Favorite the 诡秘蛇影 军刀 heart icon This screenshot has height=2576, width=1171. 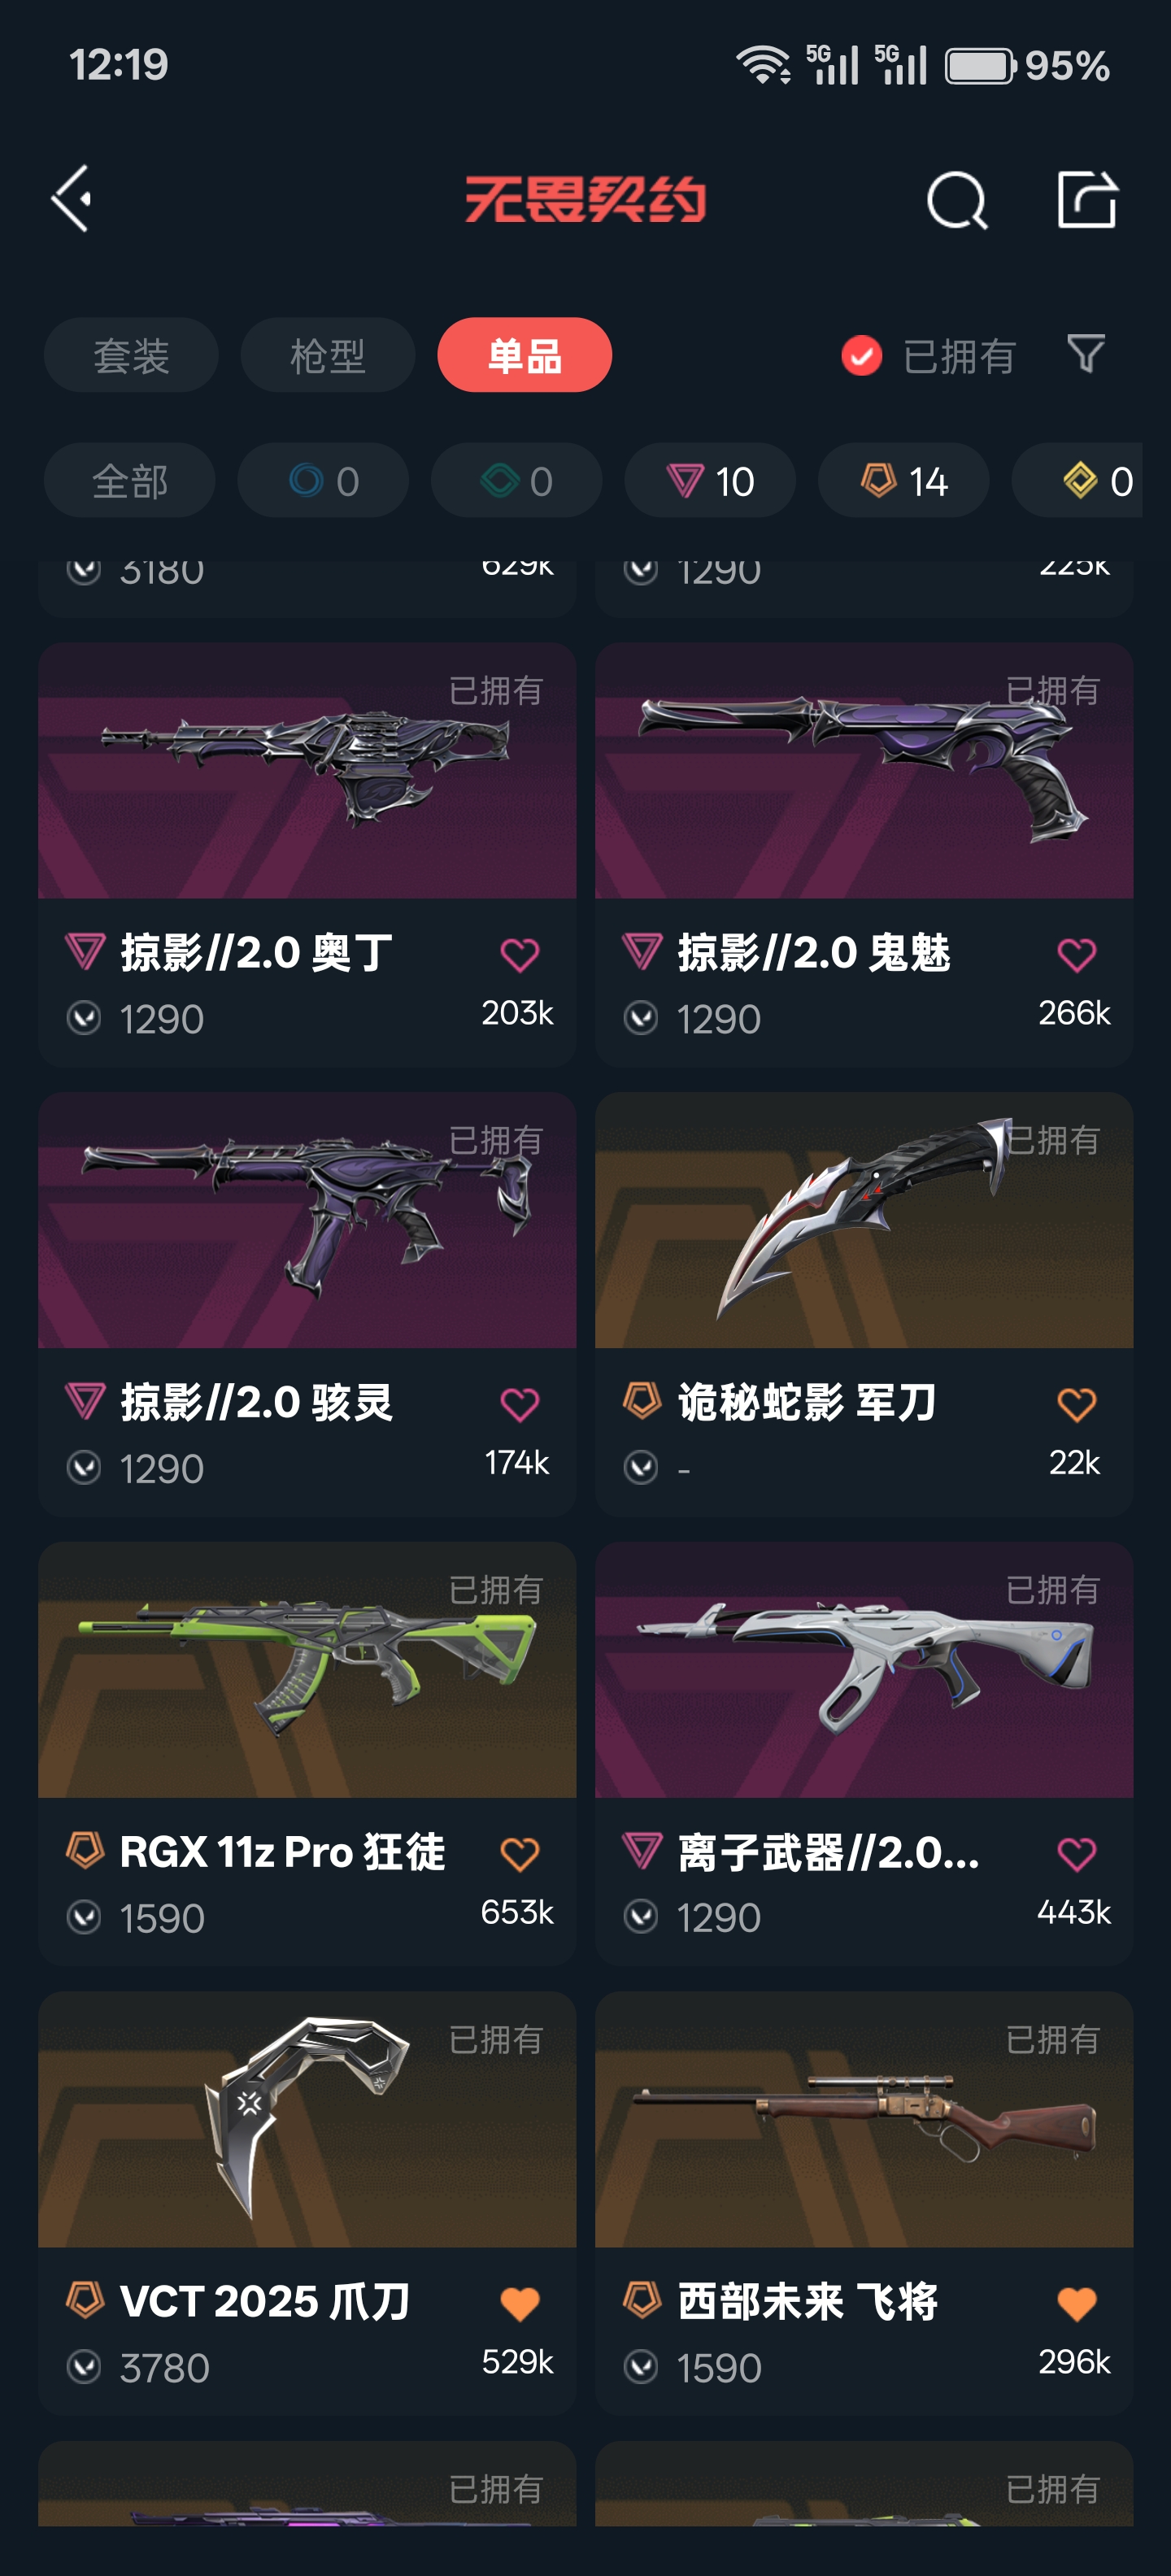[x=1076, y=1405]
